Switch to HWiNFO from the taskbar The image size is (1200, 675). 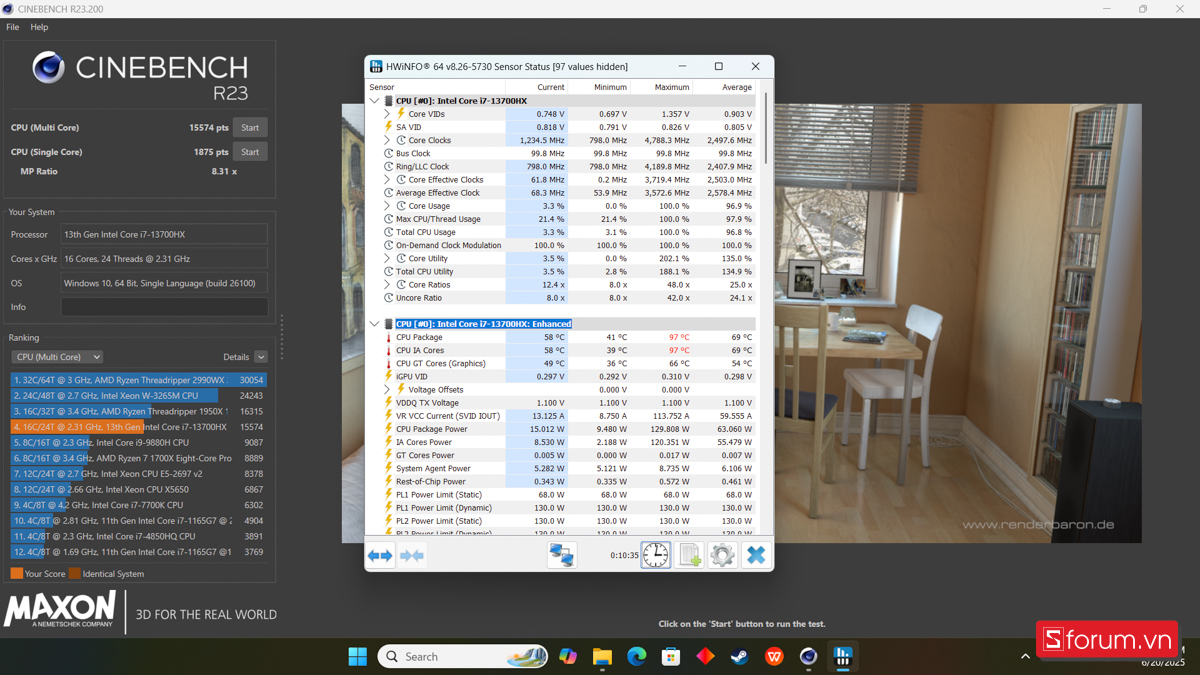(x=843, y=657)
